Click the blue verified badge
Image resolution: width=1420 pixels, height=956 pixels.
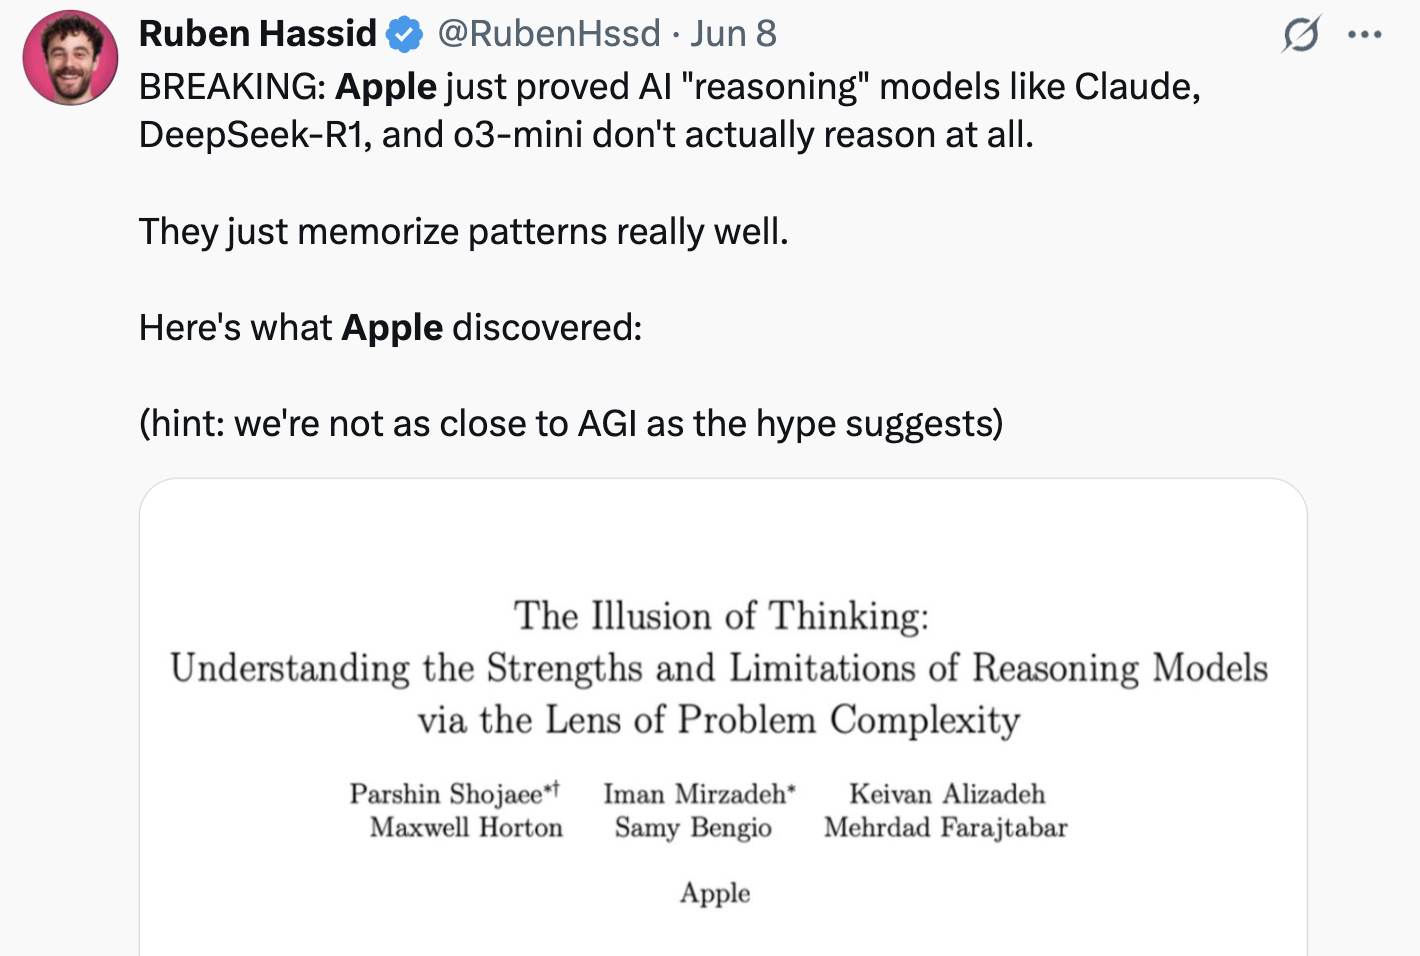404,35
